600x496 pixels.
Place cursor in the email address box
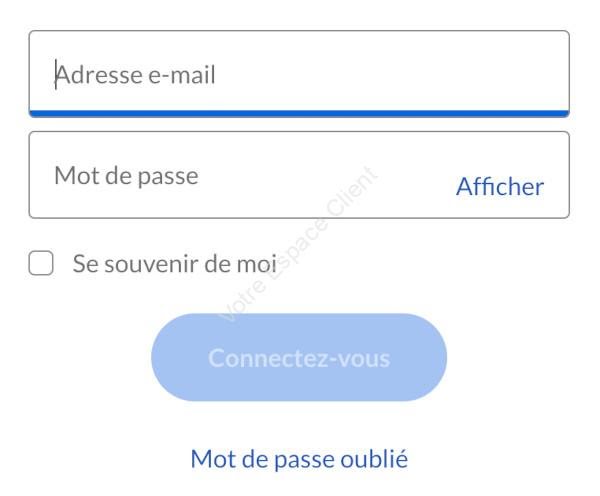click(298, 74)
